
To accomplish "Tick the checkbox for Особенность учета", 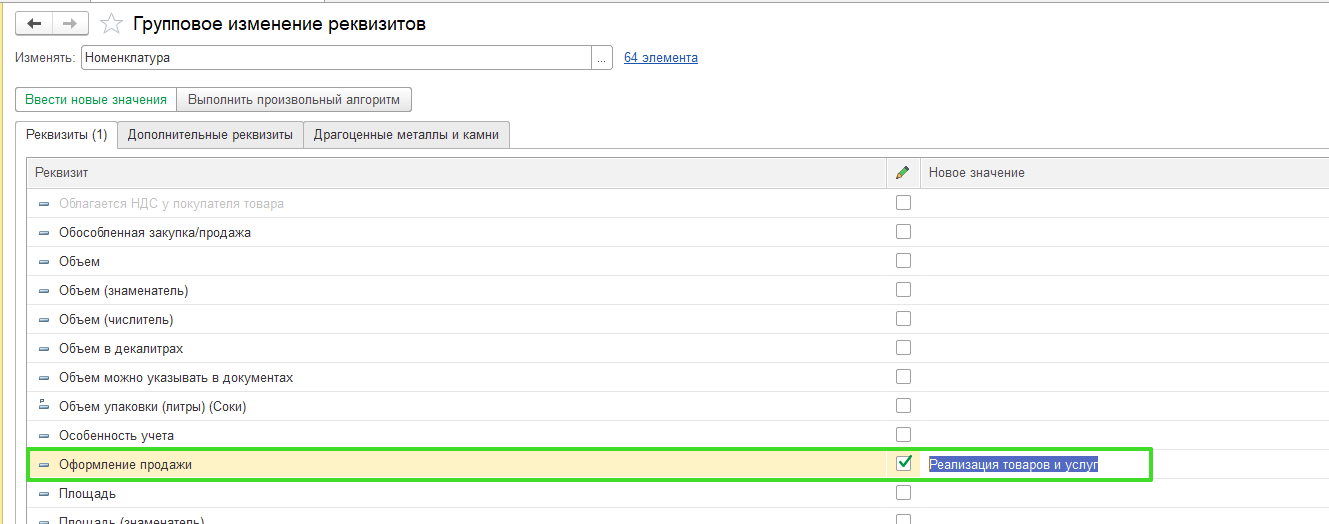I will [x=903, y=435].
